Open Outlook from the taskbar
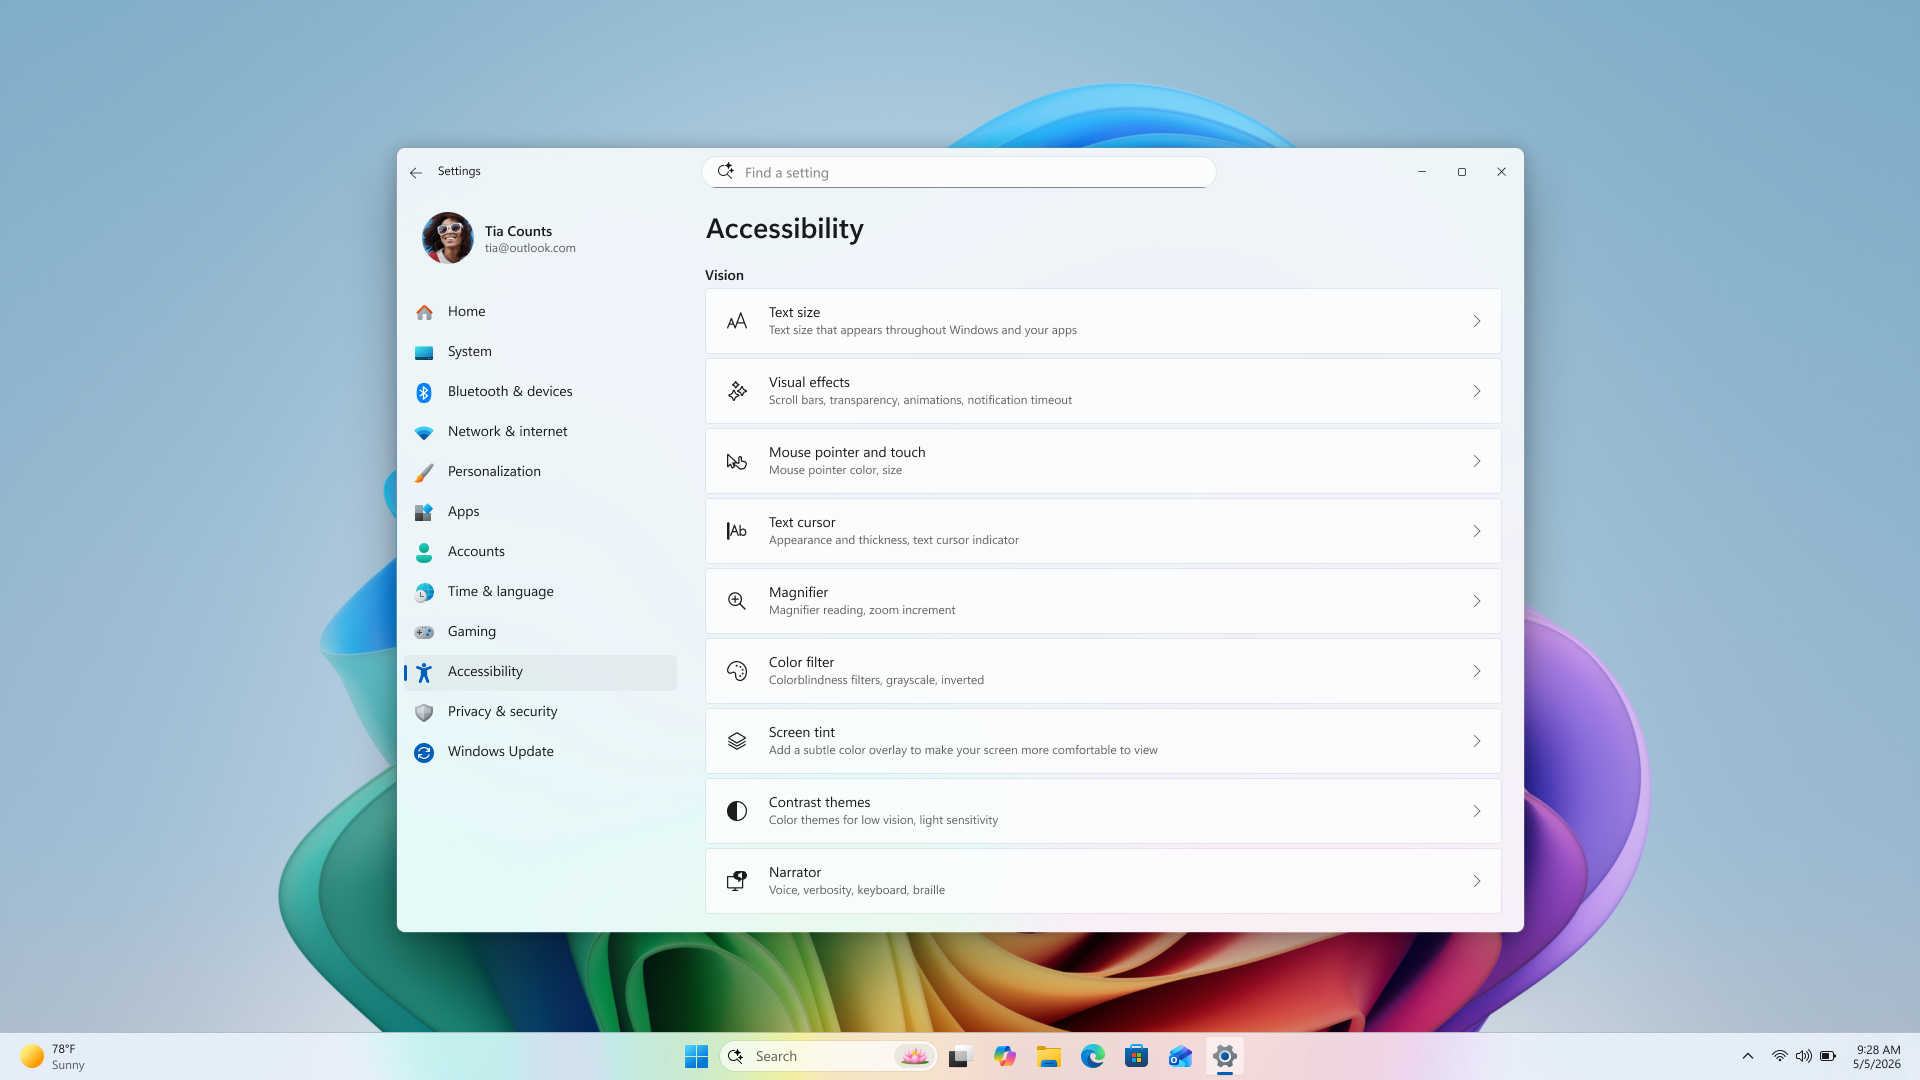The width and height of the screenshot is (1920, 1080). [x=1181, y=1056]
